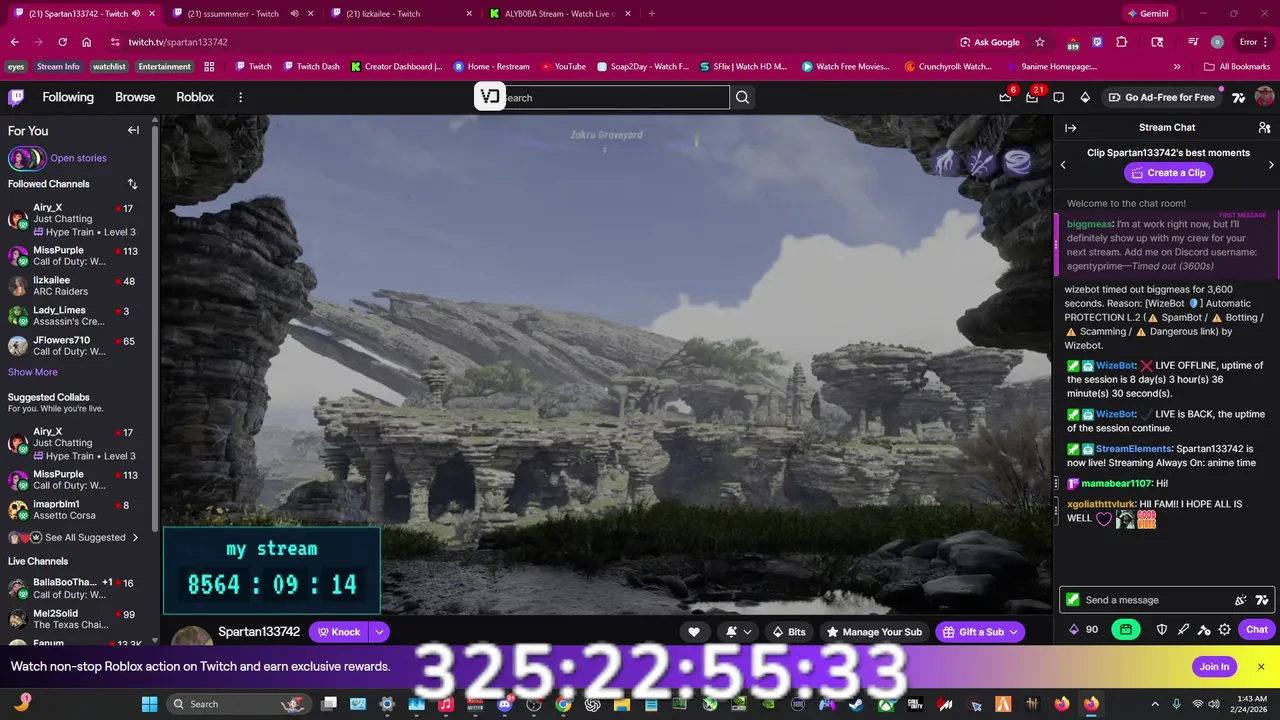Click the Knock button
This screenshot has height=720, width=1280.
(339, 632)
